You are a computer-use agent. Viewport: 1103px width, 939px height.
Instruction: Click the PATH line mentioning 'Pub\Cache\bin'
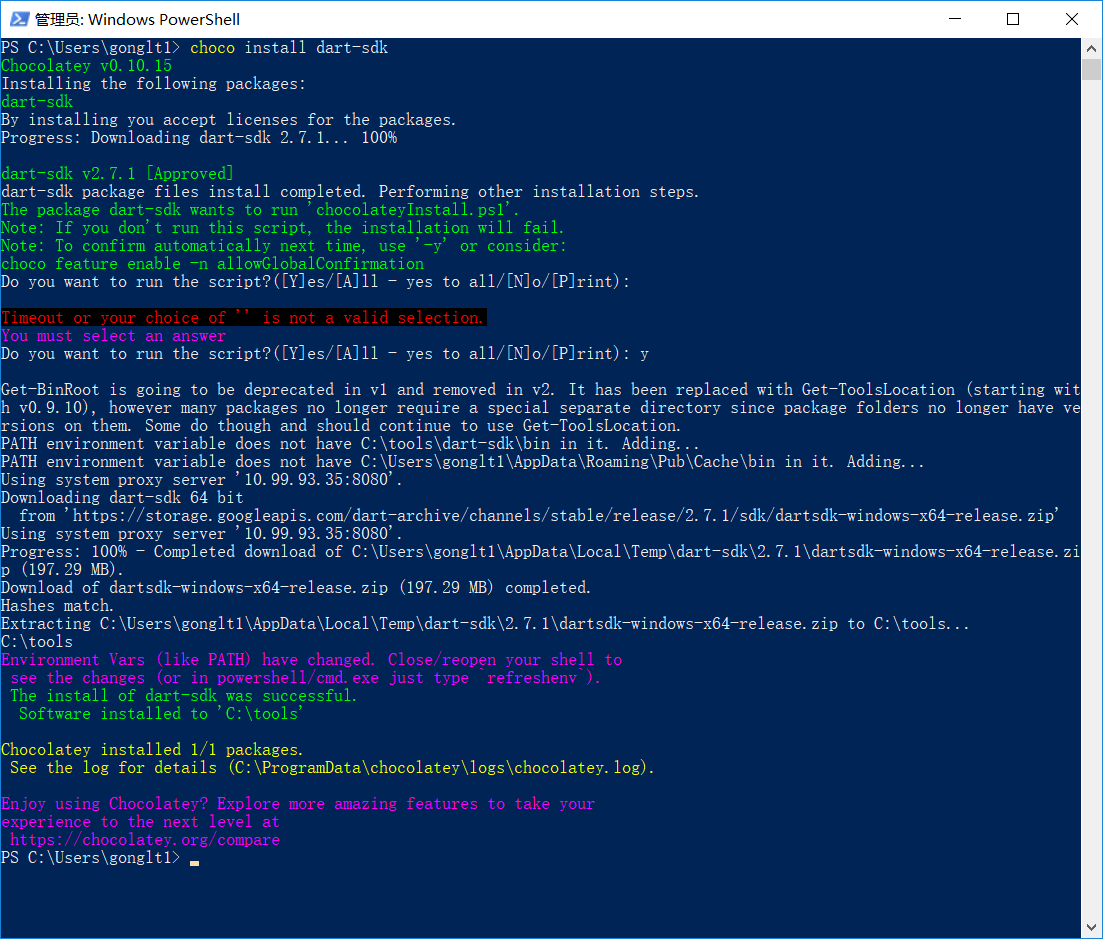[463, 462]
